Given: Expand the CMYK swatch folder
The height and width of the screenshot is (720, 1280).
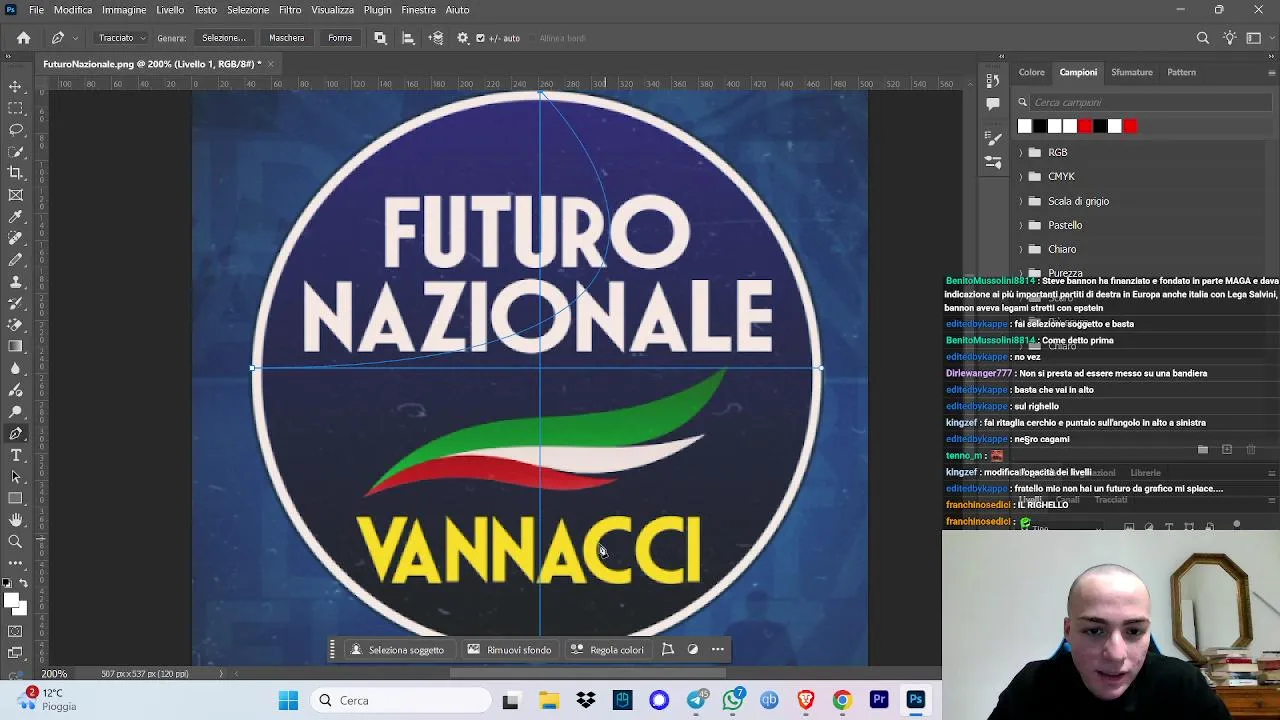Looking at the screenshot, I should (x=1021, y=176).
